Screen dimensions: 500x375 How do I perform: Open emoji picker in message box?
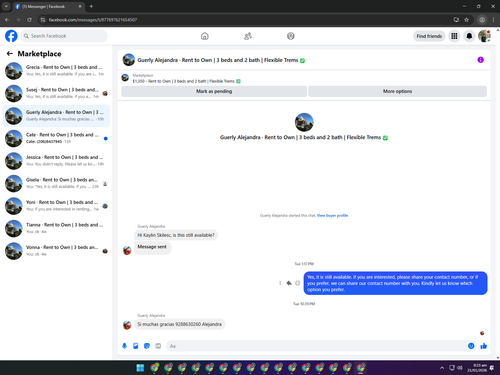click(x=471, y=346)
